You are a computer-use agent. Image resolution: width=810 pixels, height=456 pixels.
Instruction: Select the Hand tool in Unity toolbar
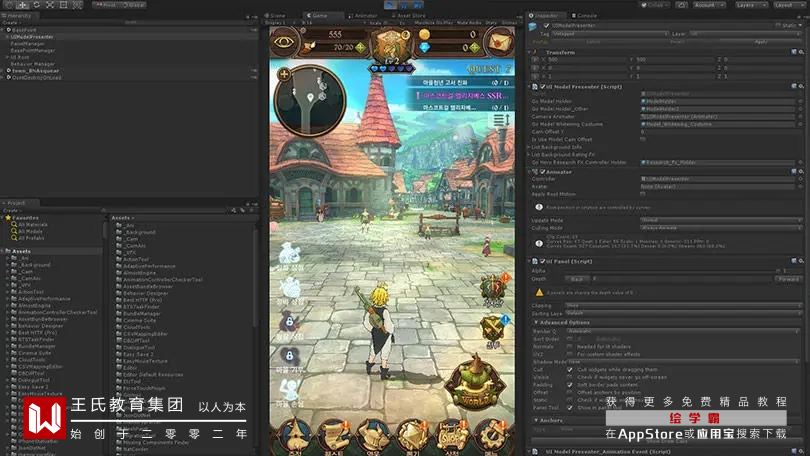point(9,5)
